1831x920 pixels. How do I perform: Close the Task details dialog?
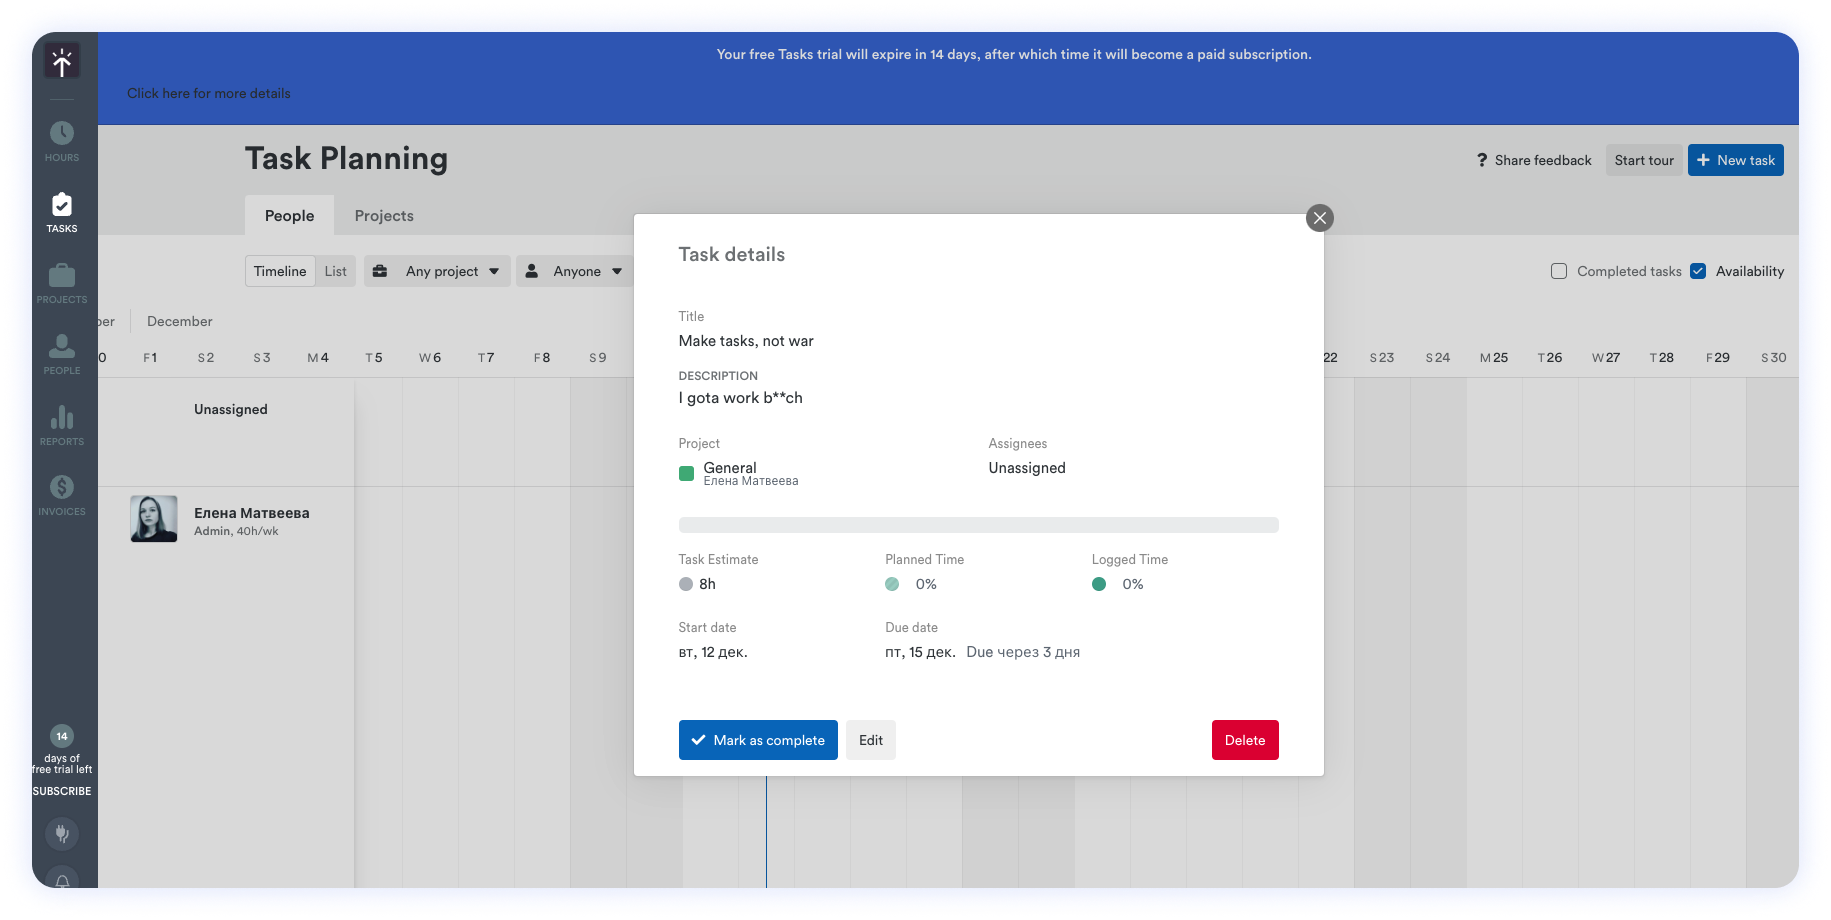click(1319, 218)
